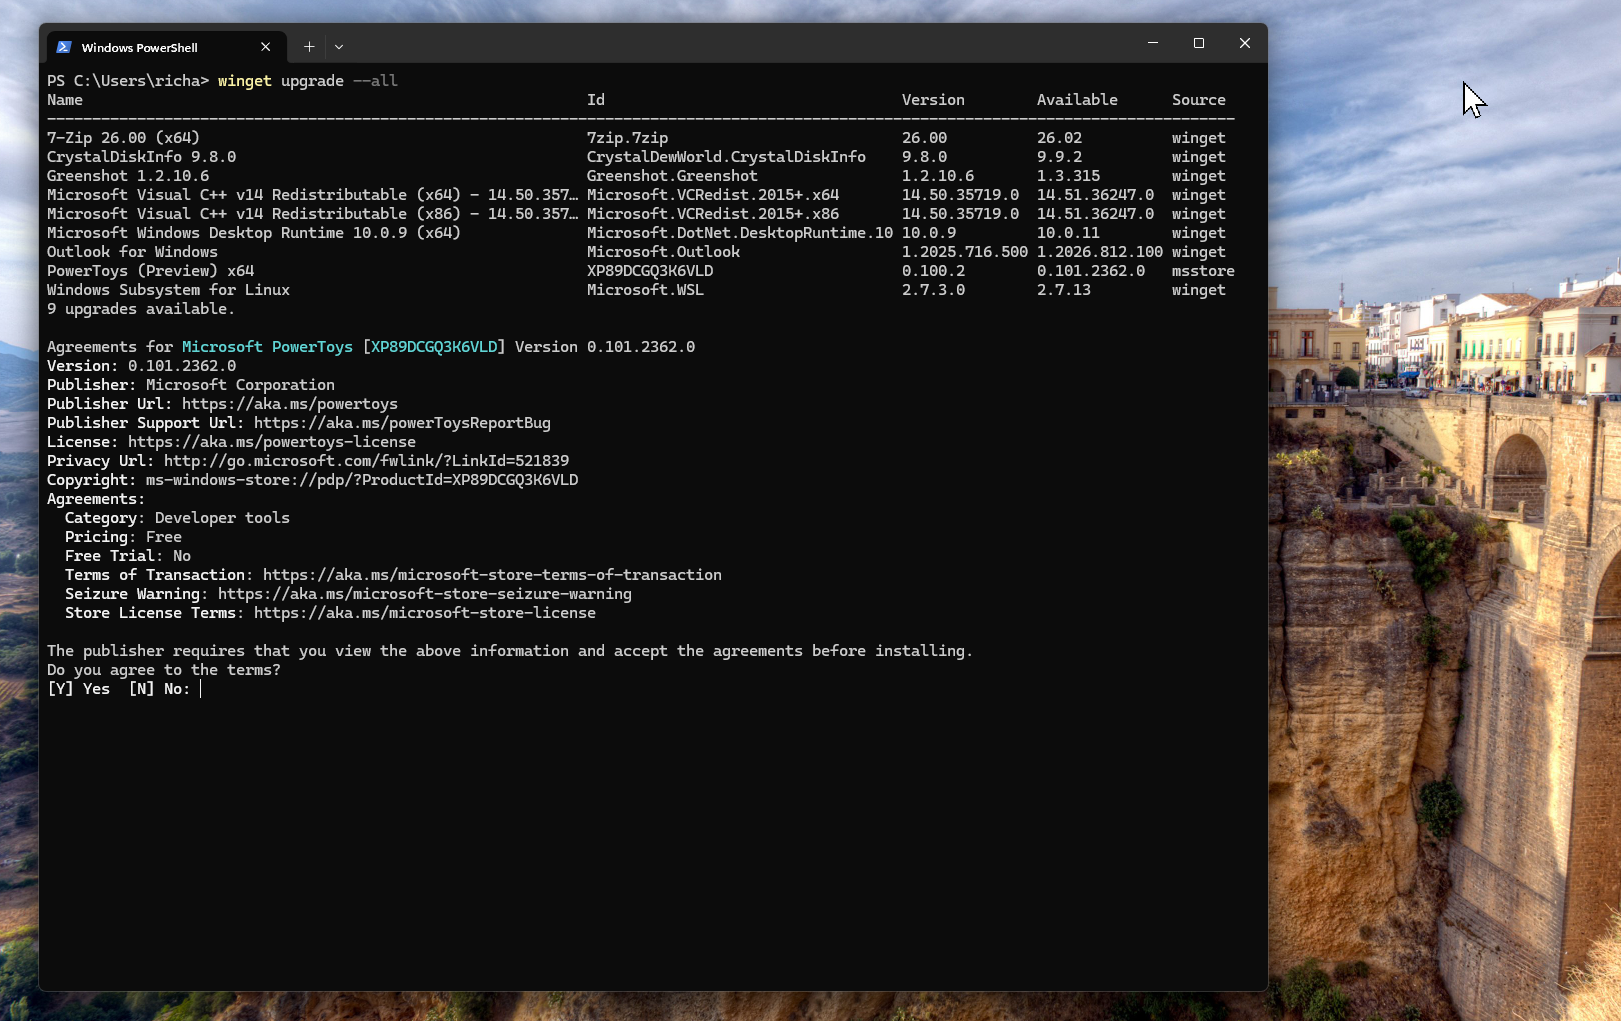Click the 'msstore' source entry
Image resolution: width=1621 pixels, height=1021 pixels.
tap(1203, 271)
